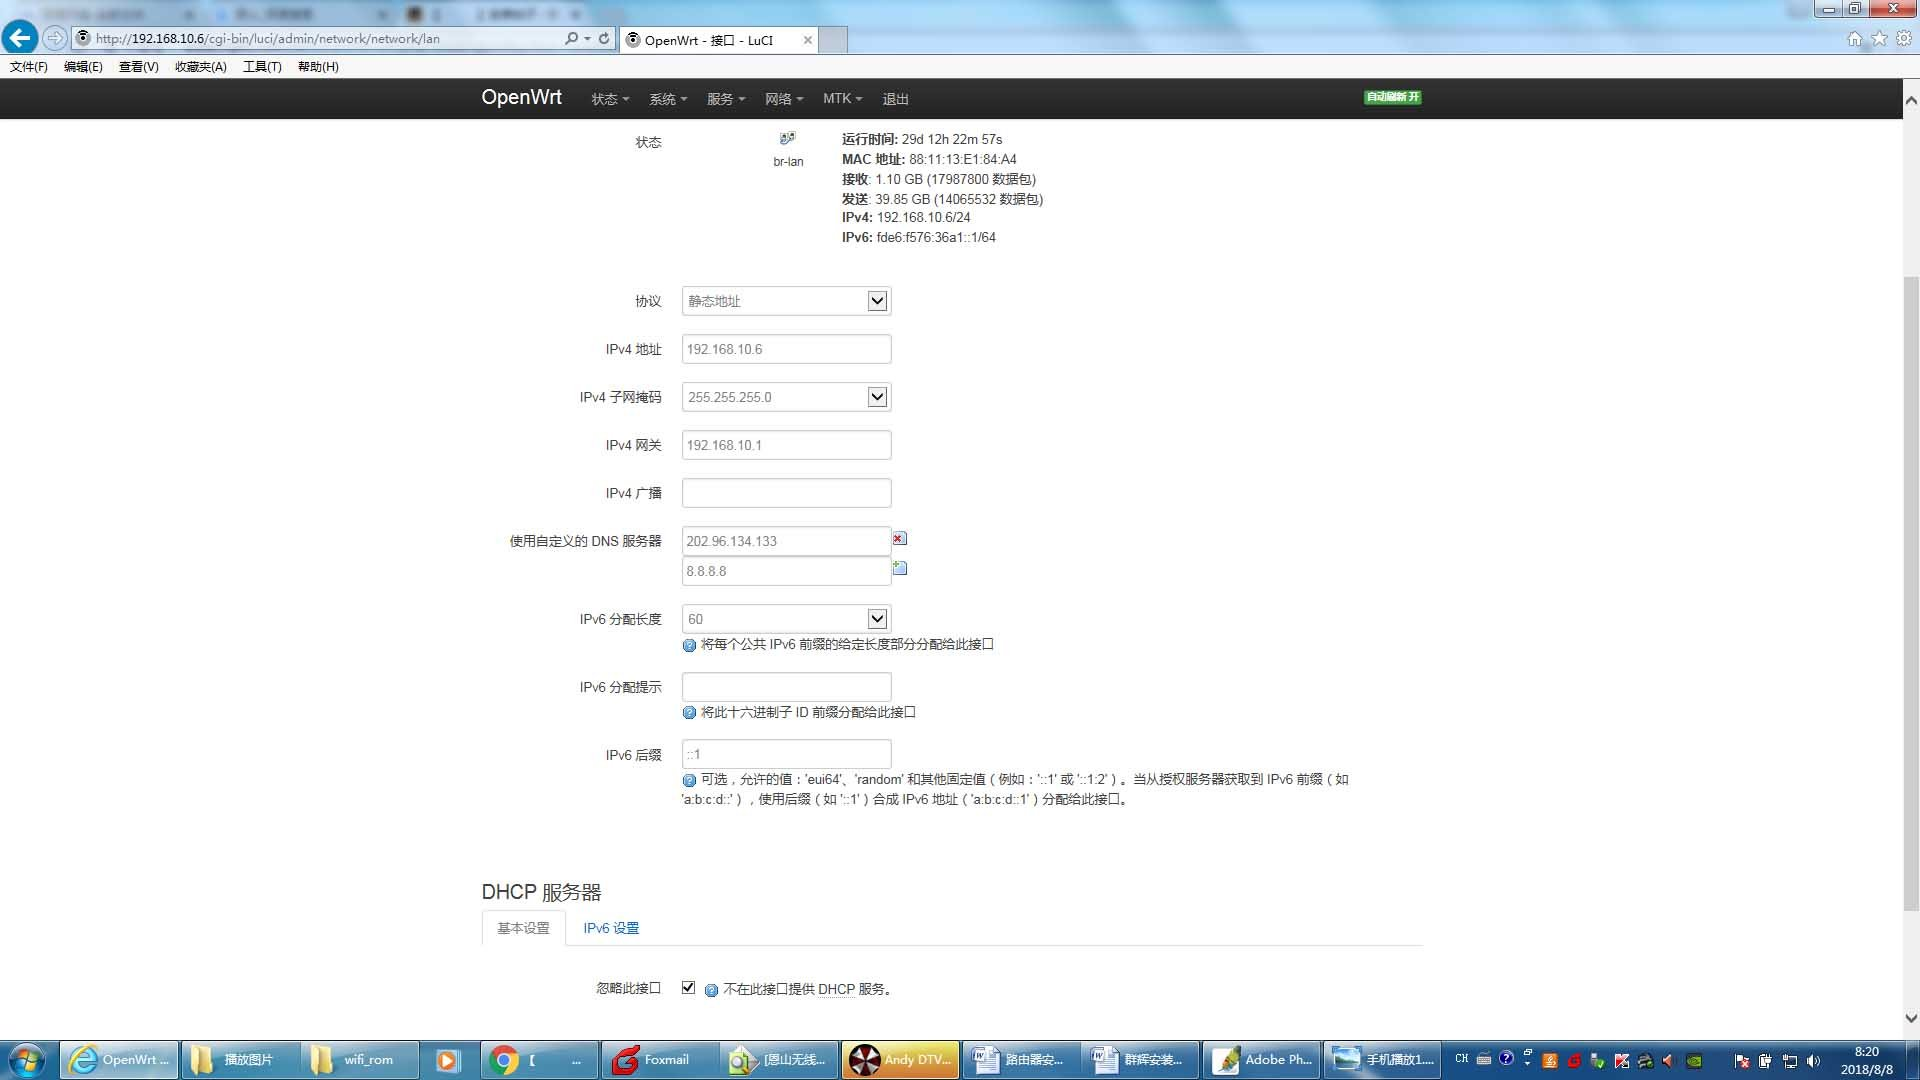Click the speaker icon in system tray

[1814, 1059]
